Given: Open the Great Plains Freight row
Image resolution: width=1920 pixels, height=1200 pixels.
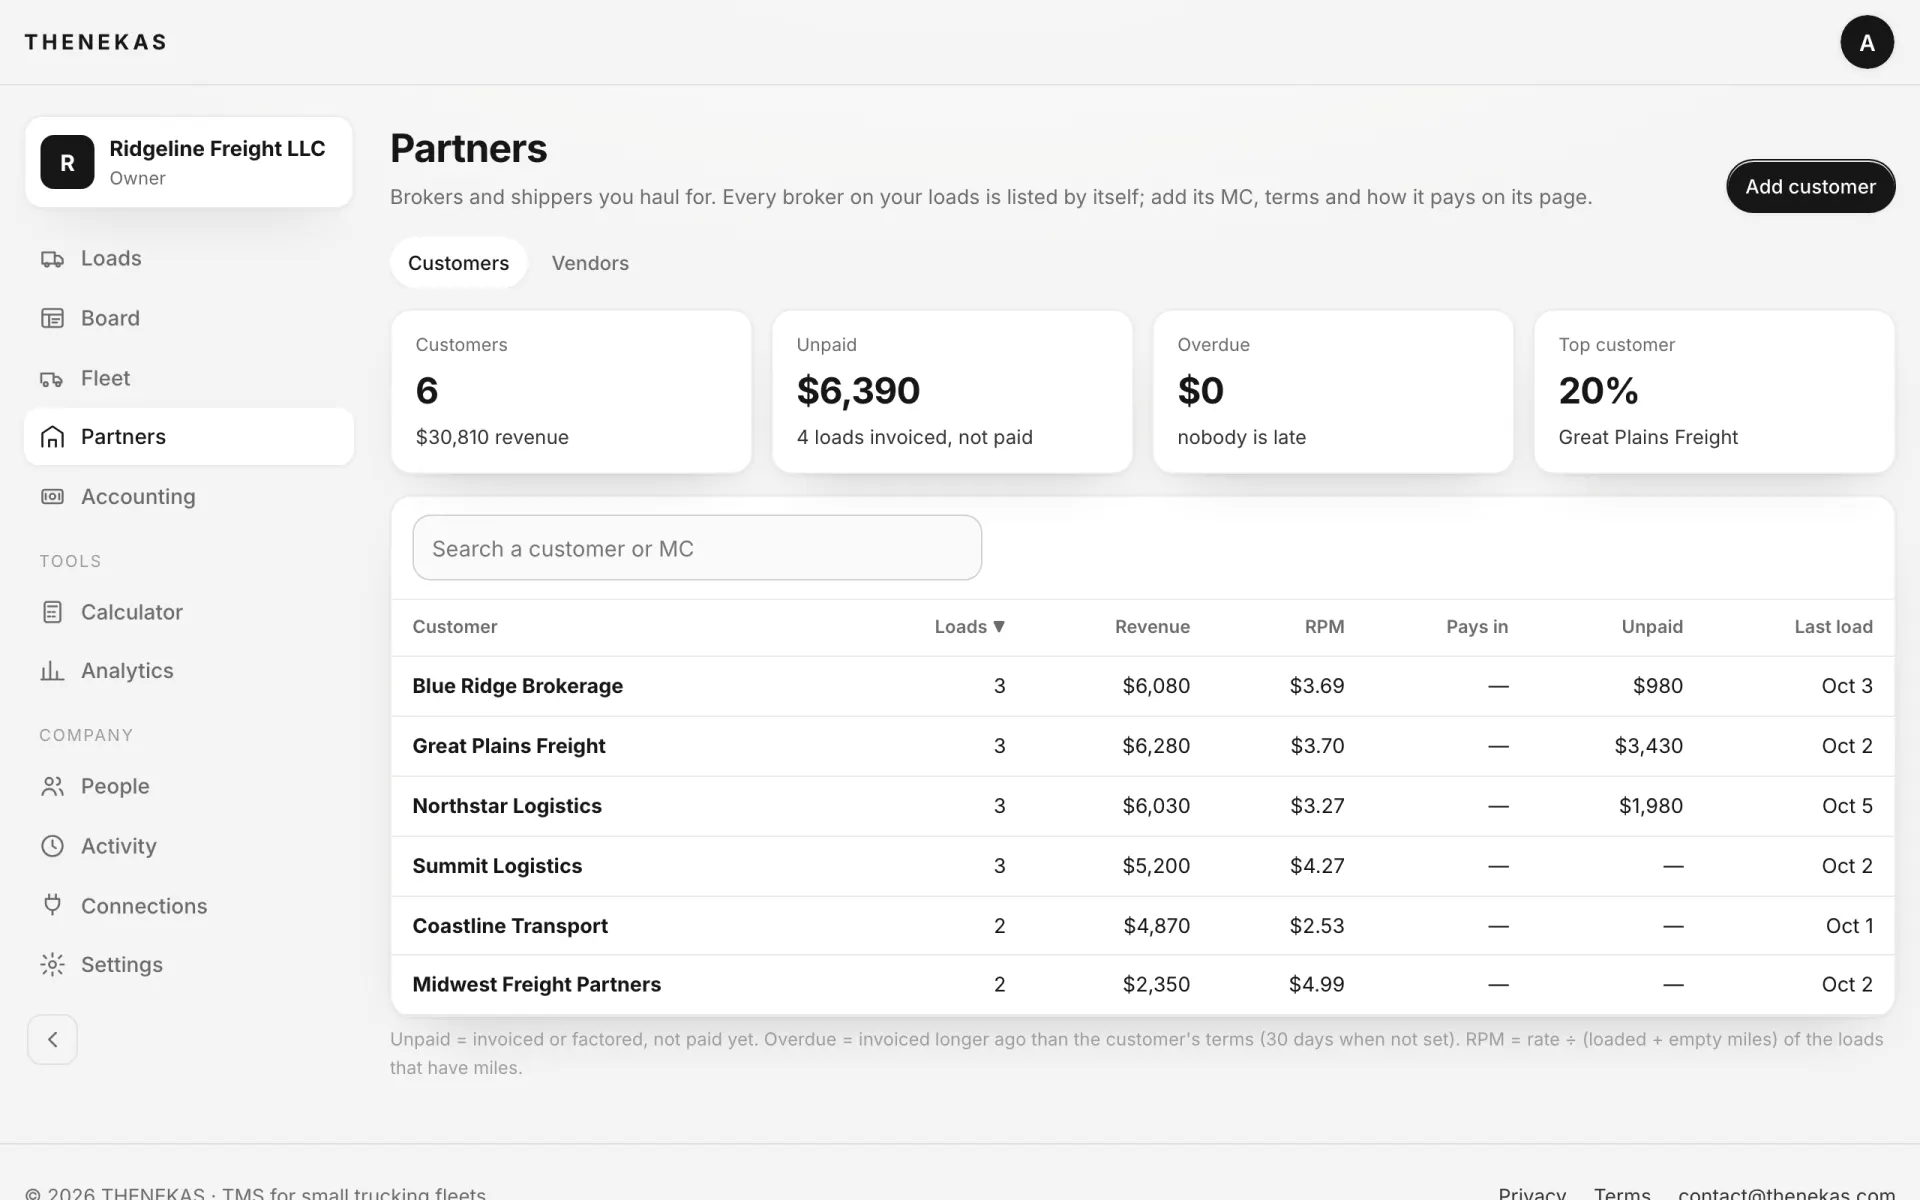Looking at the screenshot, I should point(1142,746).
